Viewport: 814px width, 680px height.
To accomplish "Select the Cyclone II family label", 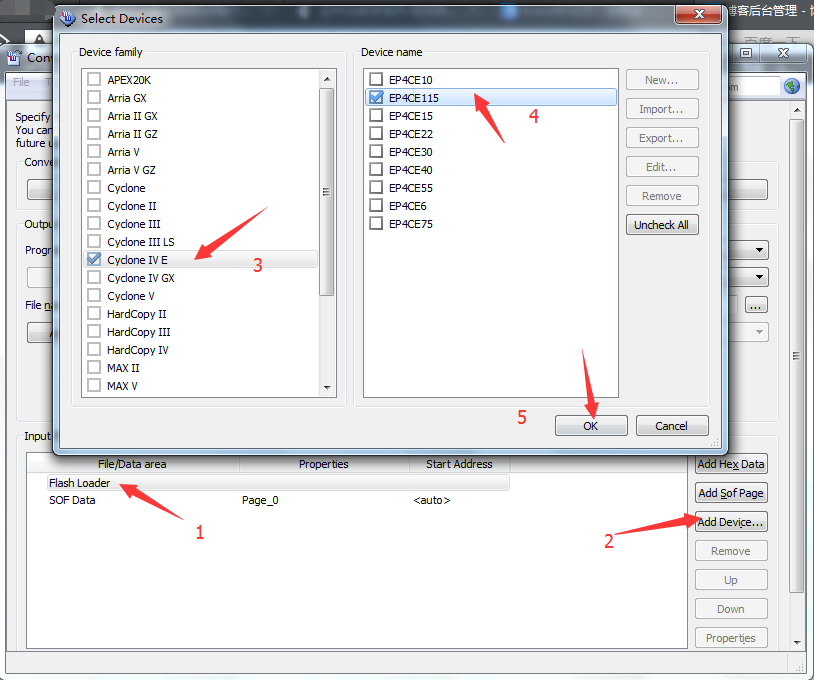I will [x=132, y=206].
